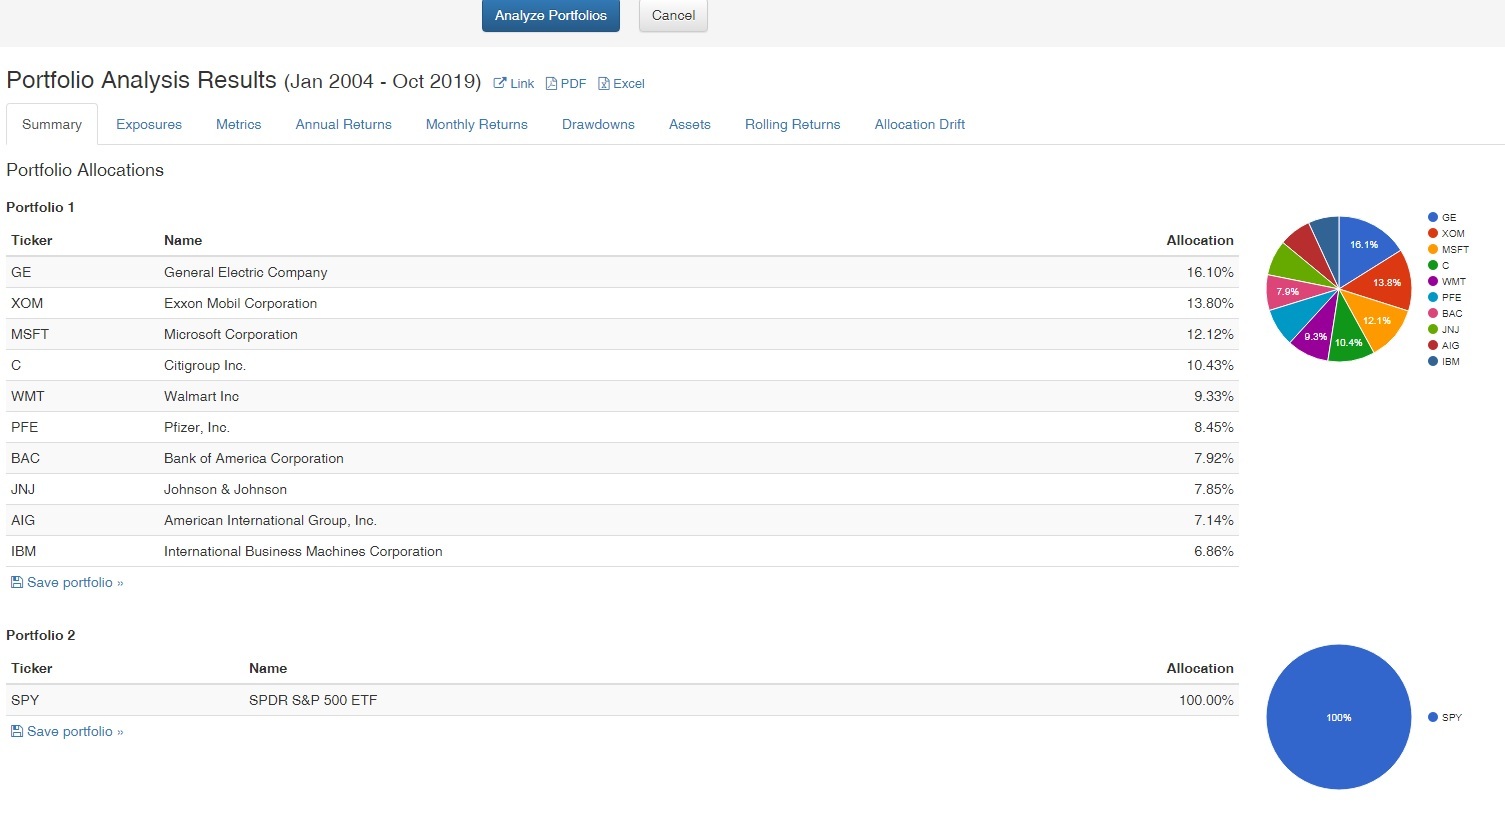Click the 16.10% allocation value
1505x821 pixels.
point(1210,272)
